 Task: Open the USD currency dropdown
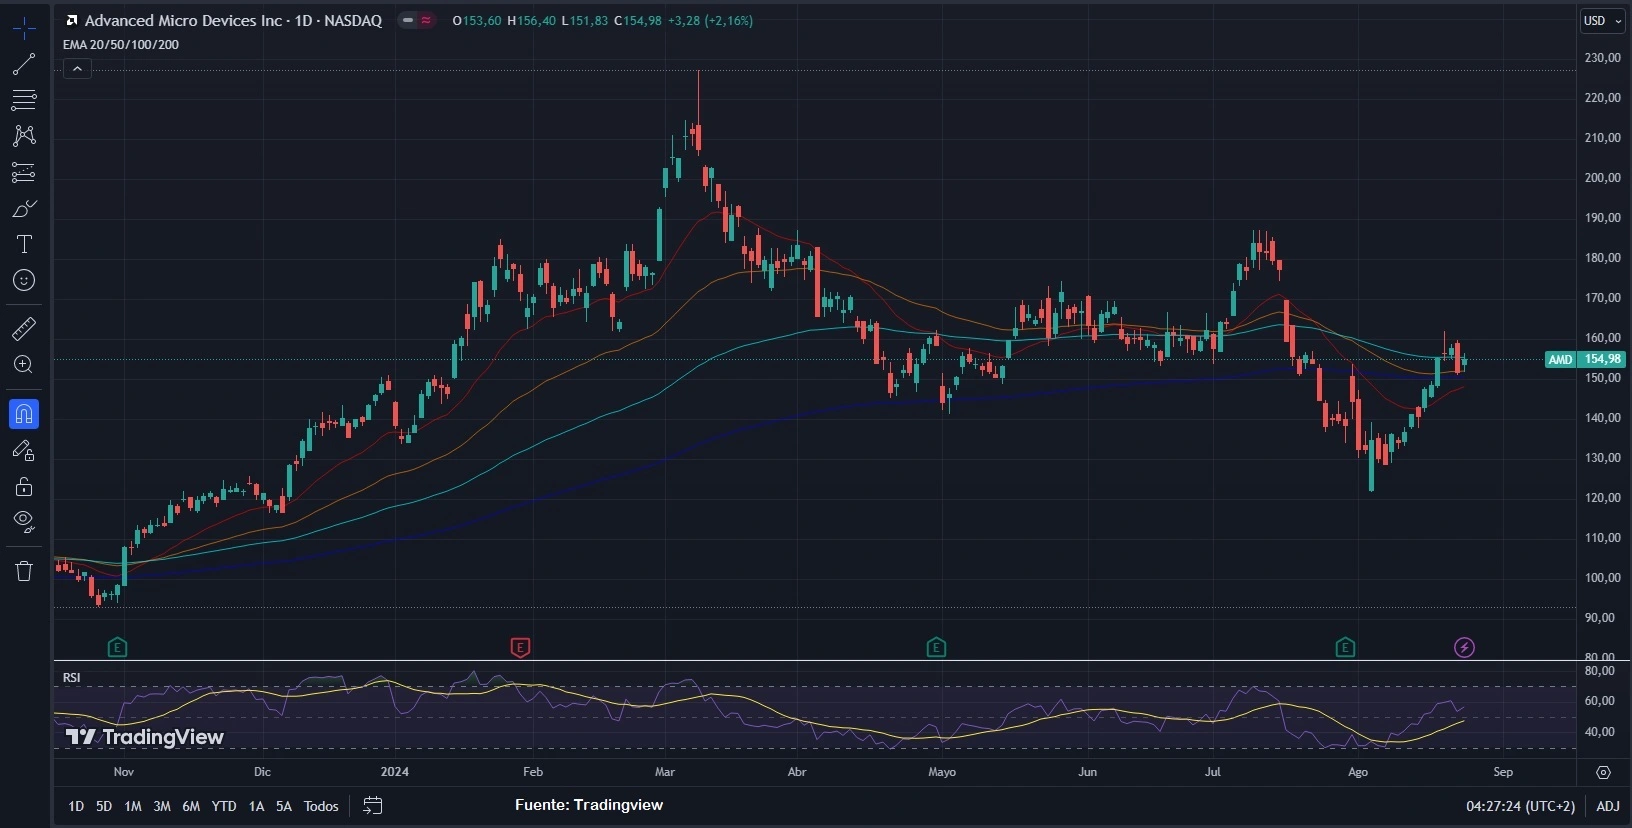coord(1602,21)
